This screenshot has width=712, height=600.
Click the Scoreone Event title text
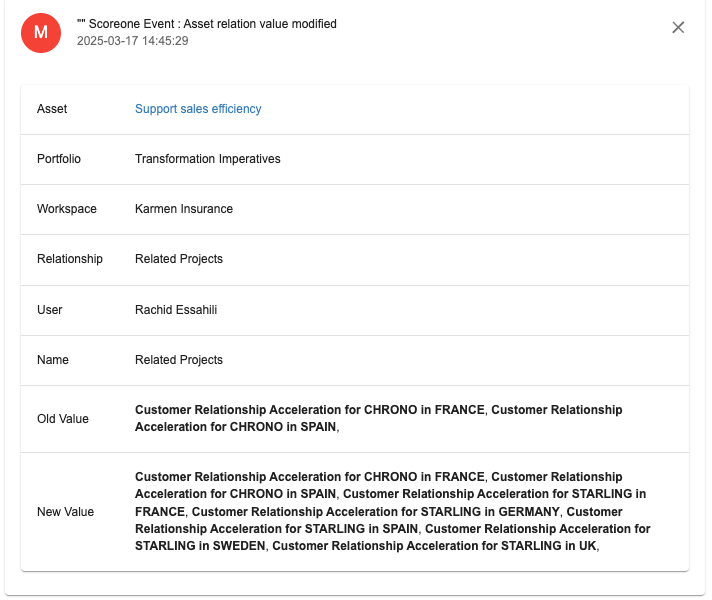click(x=207, y=24)
